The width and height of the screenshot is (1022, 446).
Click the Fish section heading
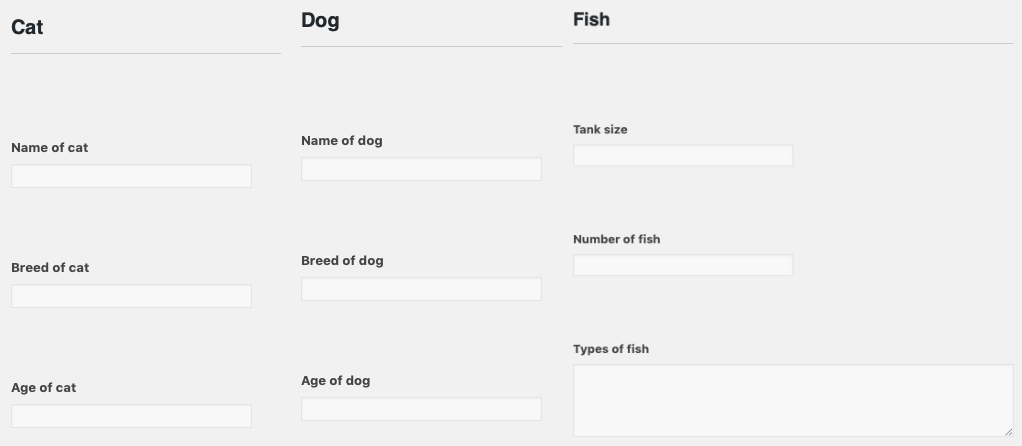pos(591,19)
